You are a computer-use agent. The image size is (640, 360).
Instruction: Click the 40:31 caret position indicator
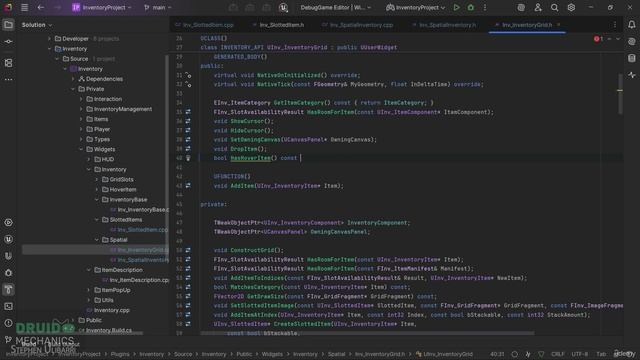click(x=497, y=354)
